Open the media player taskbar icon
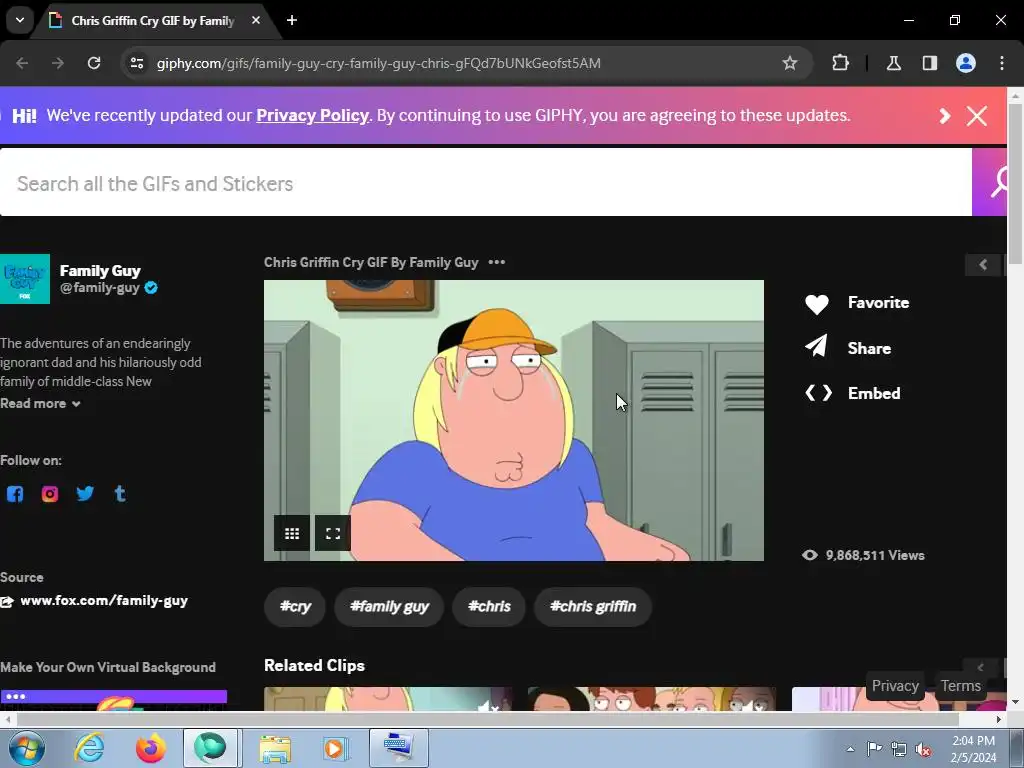The image size is (1024, 768). click(336, 748)
